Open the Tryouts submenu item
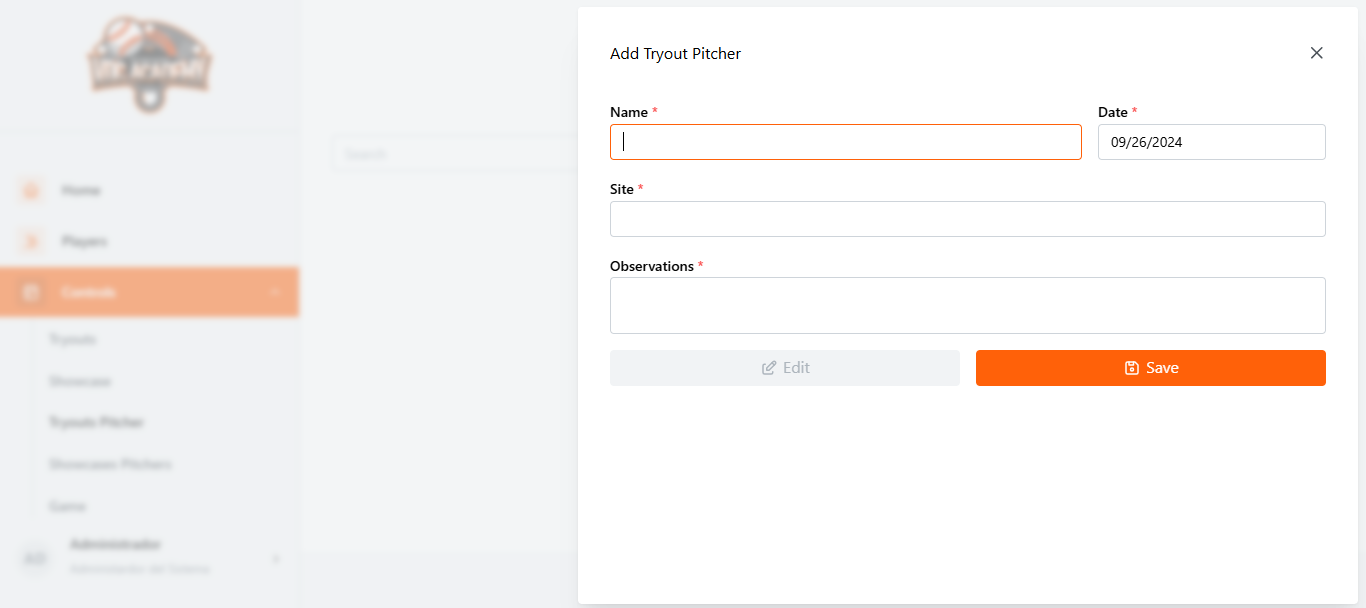 coord(72,340)
